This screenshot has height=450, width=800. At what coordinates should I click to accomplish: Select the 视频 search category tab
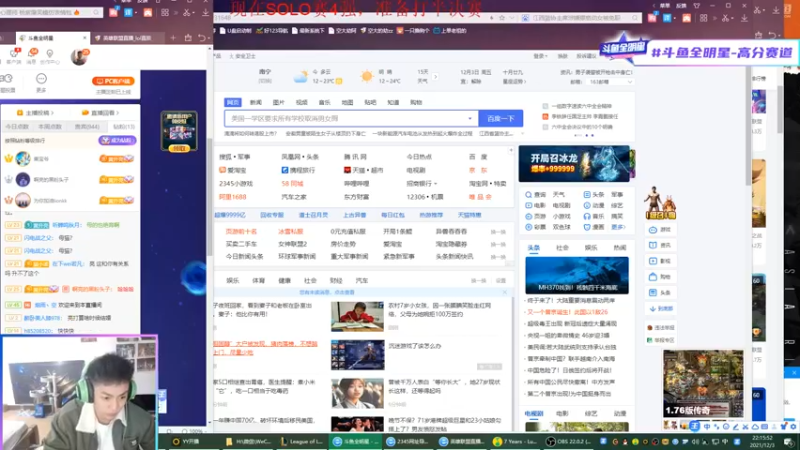(x=302, y=103)
